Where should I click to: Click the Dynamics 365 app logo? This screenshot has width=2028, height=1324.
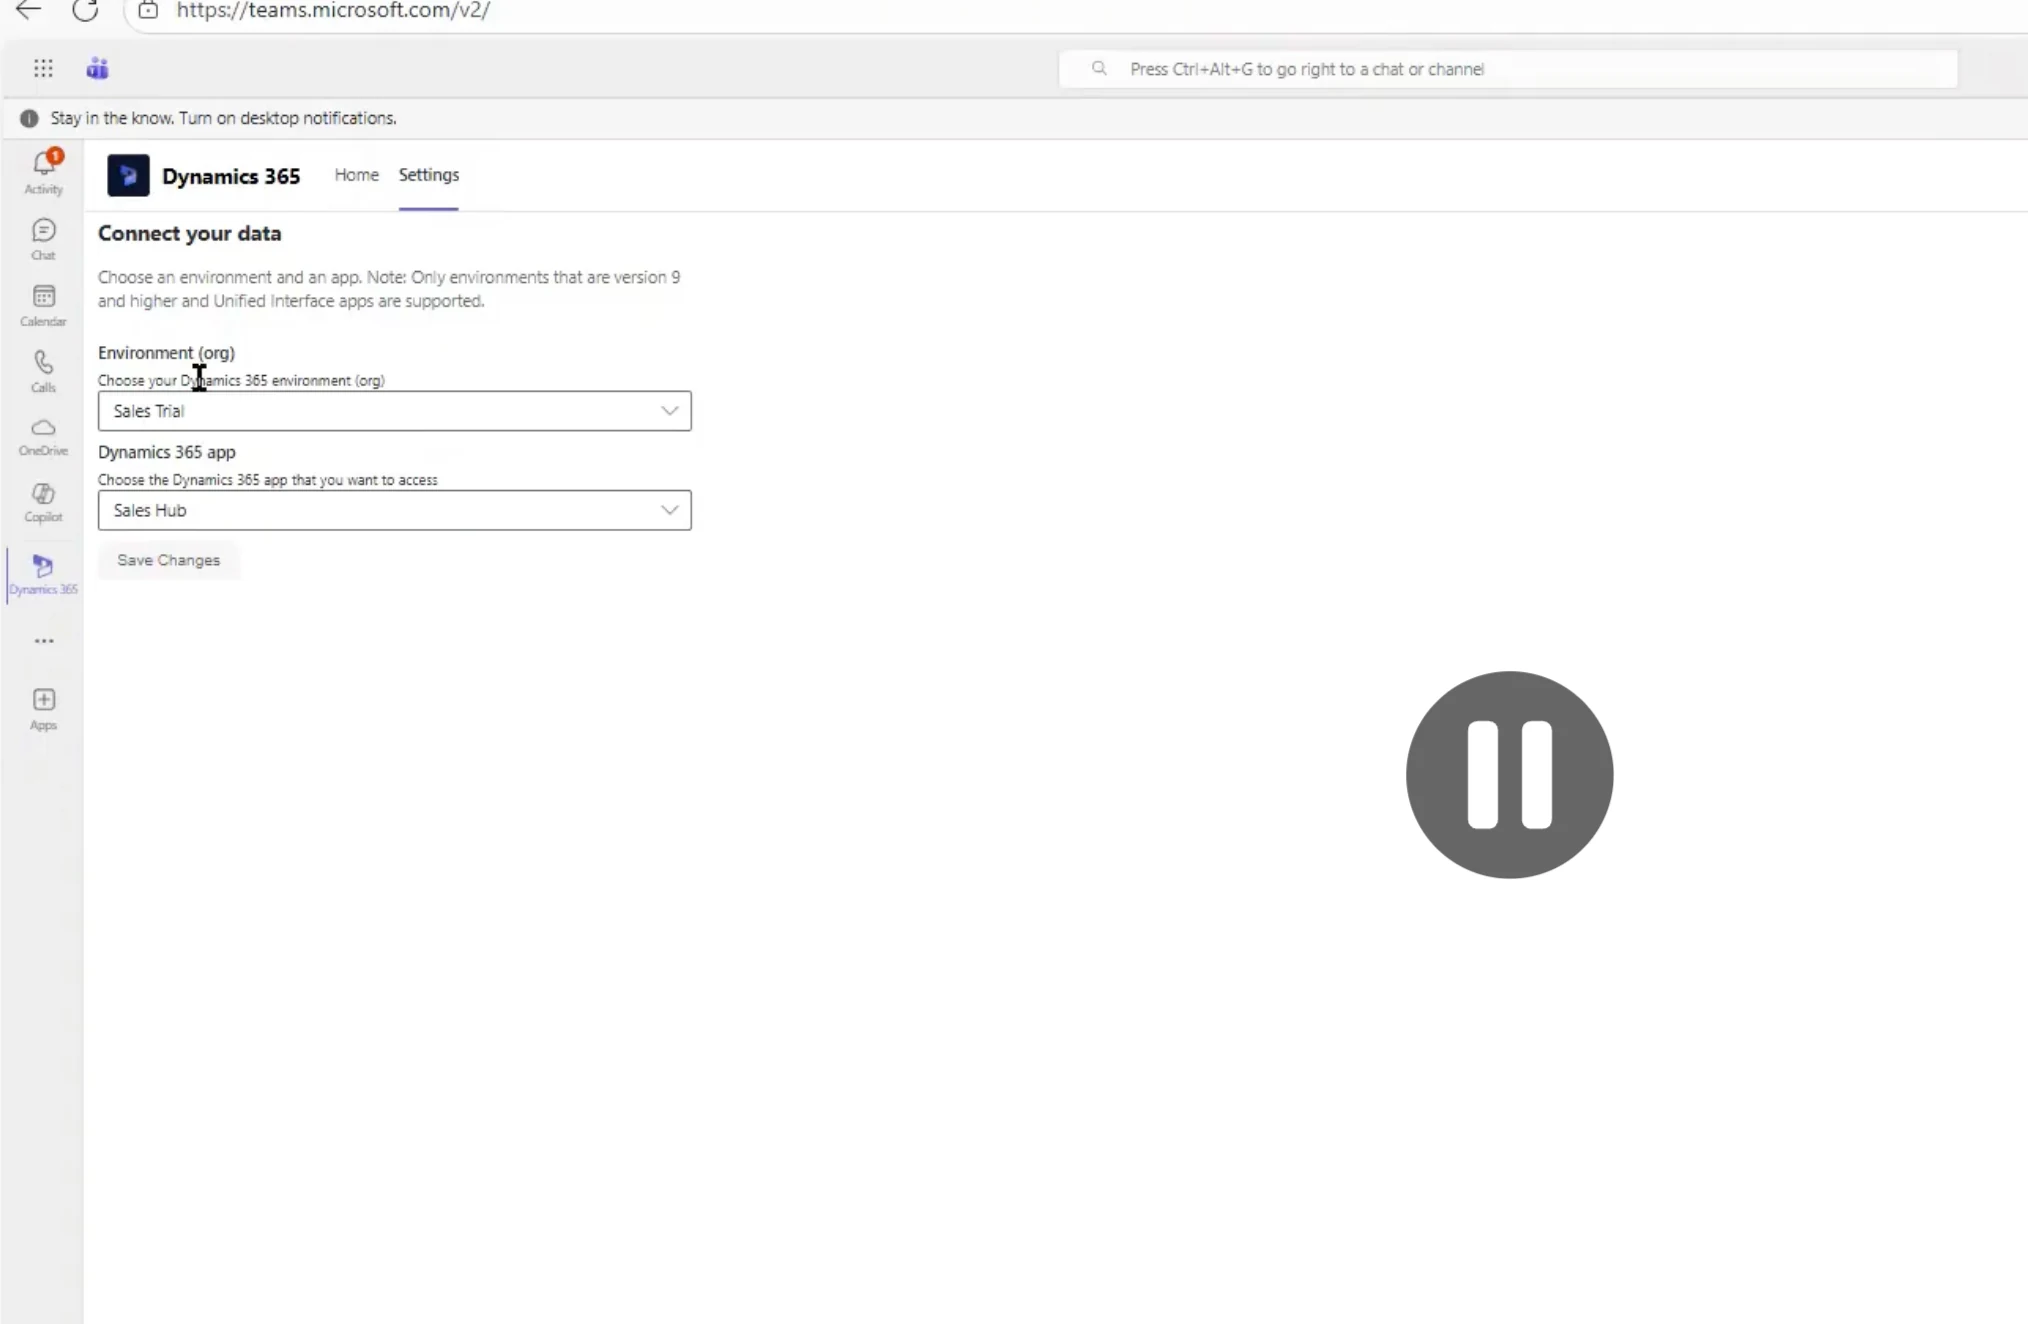click(x=128, y=175)
